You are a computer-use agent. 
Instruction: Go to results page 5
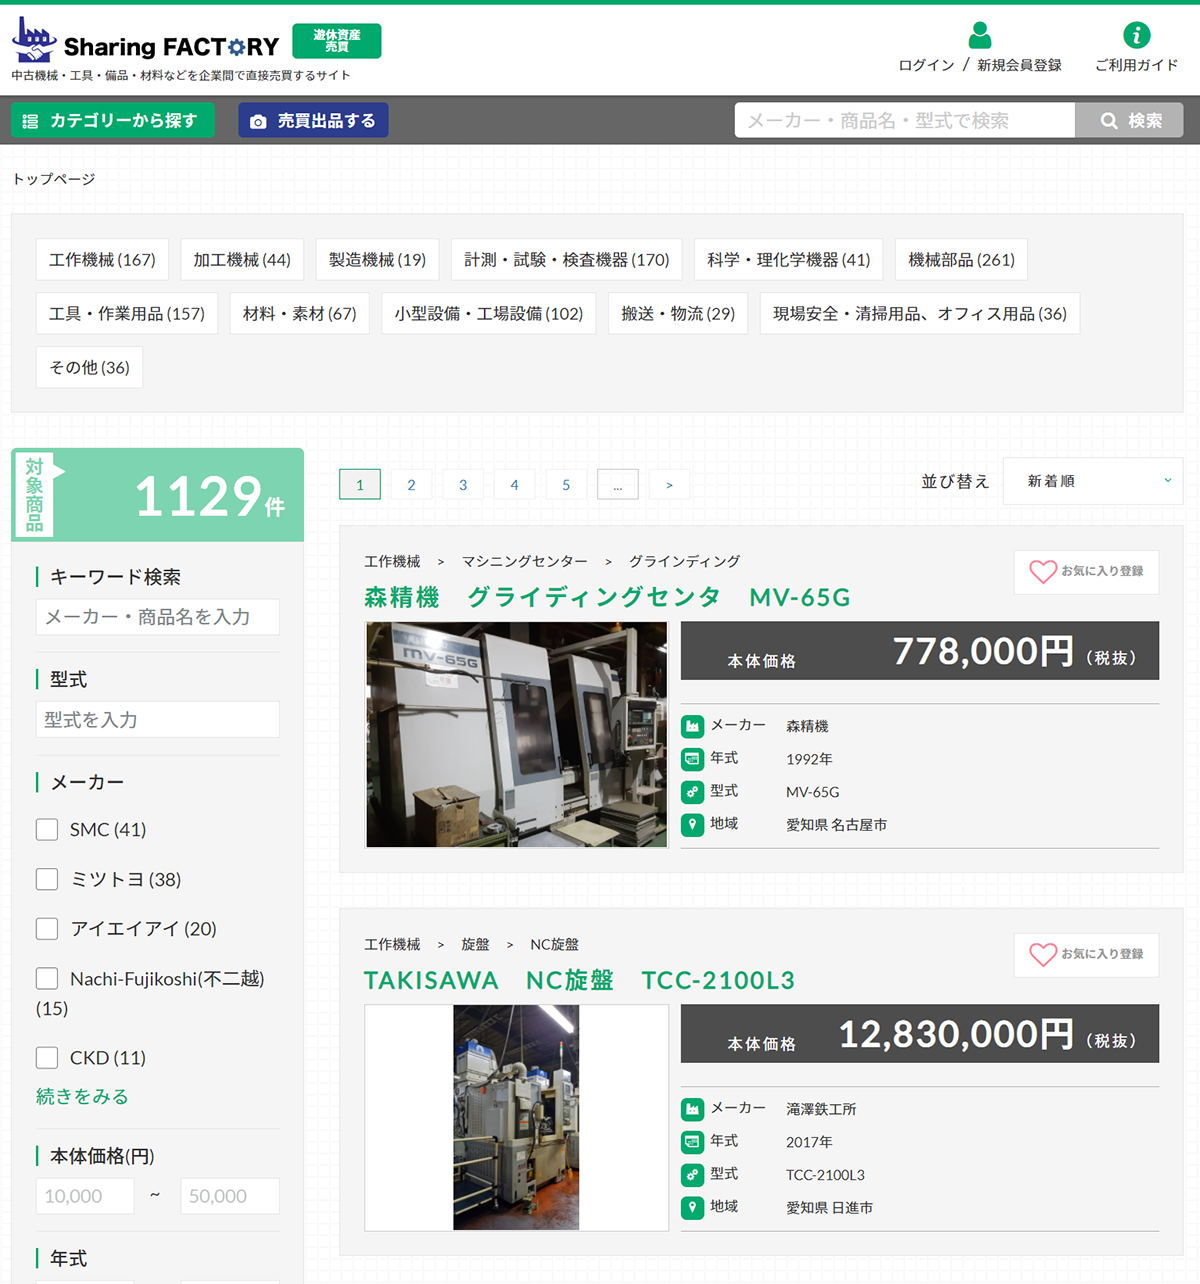pos(566,485)
